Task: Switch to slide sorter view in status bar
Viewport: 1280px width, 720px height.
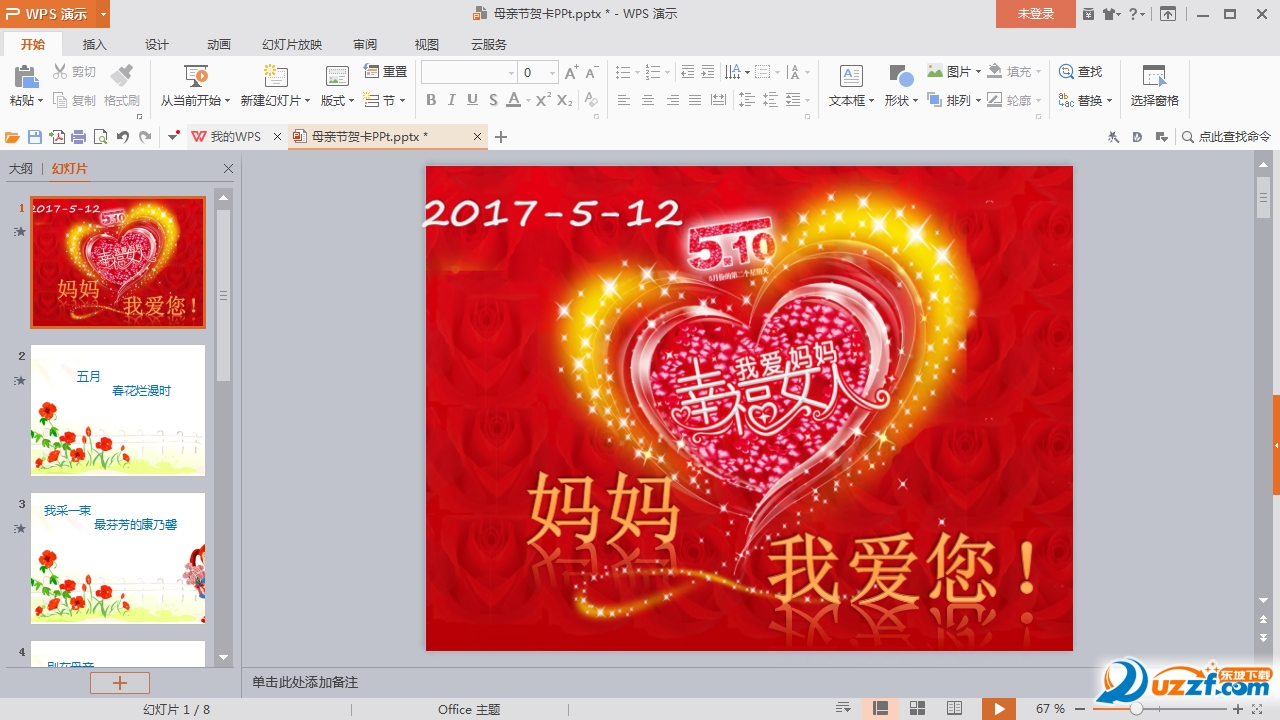Action: click(x=917, y=709)
